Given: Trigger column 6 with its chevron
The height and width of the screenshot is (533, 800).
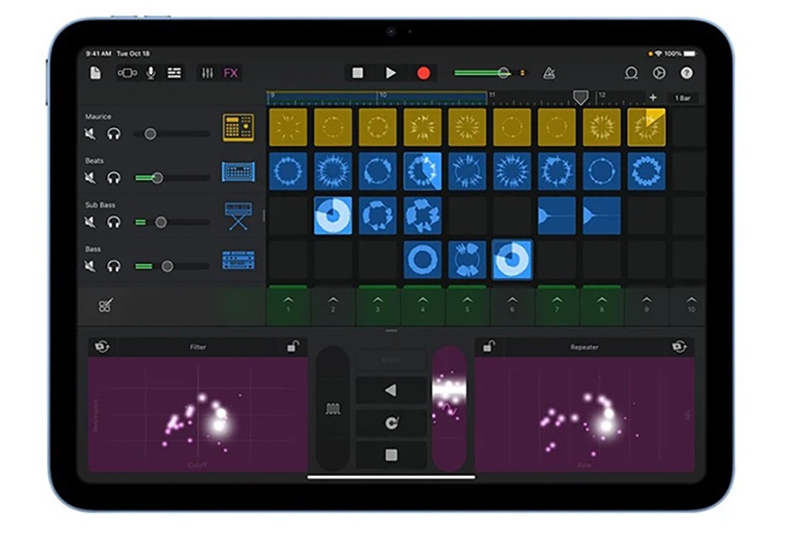Looking at the screenshot, I should tap(512, 305).
